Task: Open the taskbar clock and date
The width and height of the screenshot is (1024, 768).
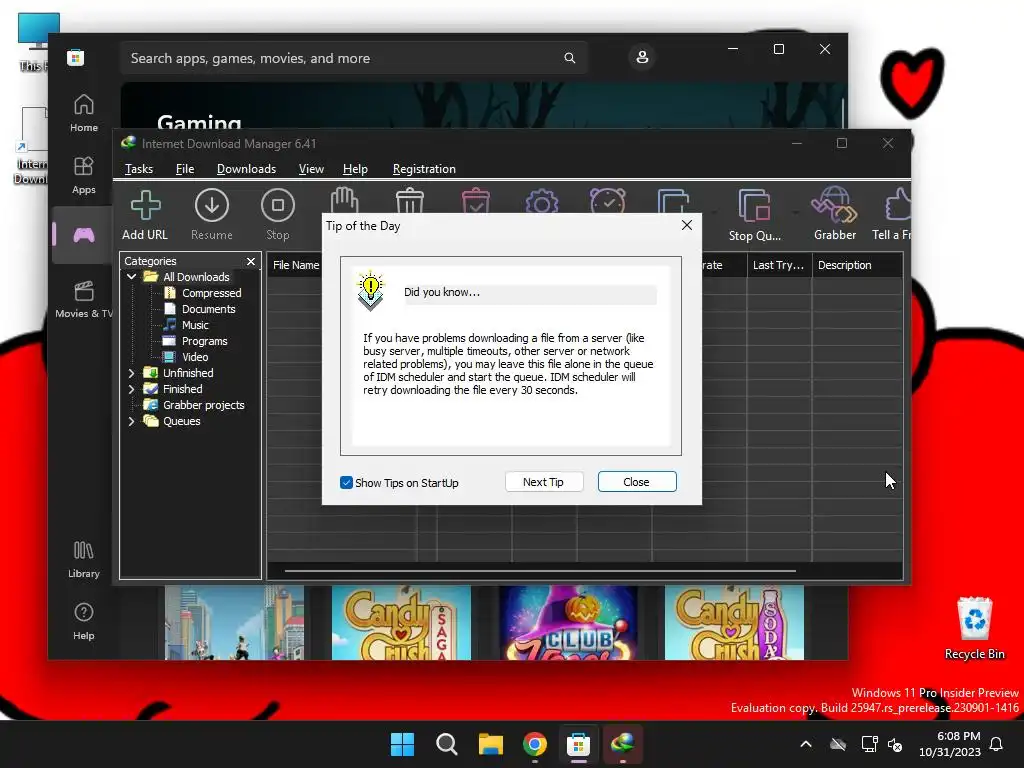Action: click(x=950, y=744)
